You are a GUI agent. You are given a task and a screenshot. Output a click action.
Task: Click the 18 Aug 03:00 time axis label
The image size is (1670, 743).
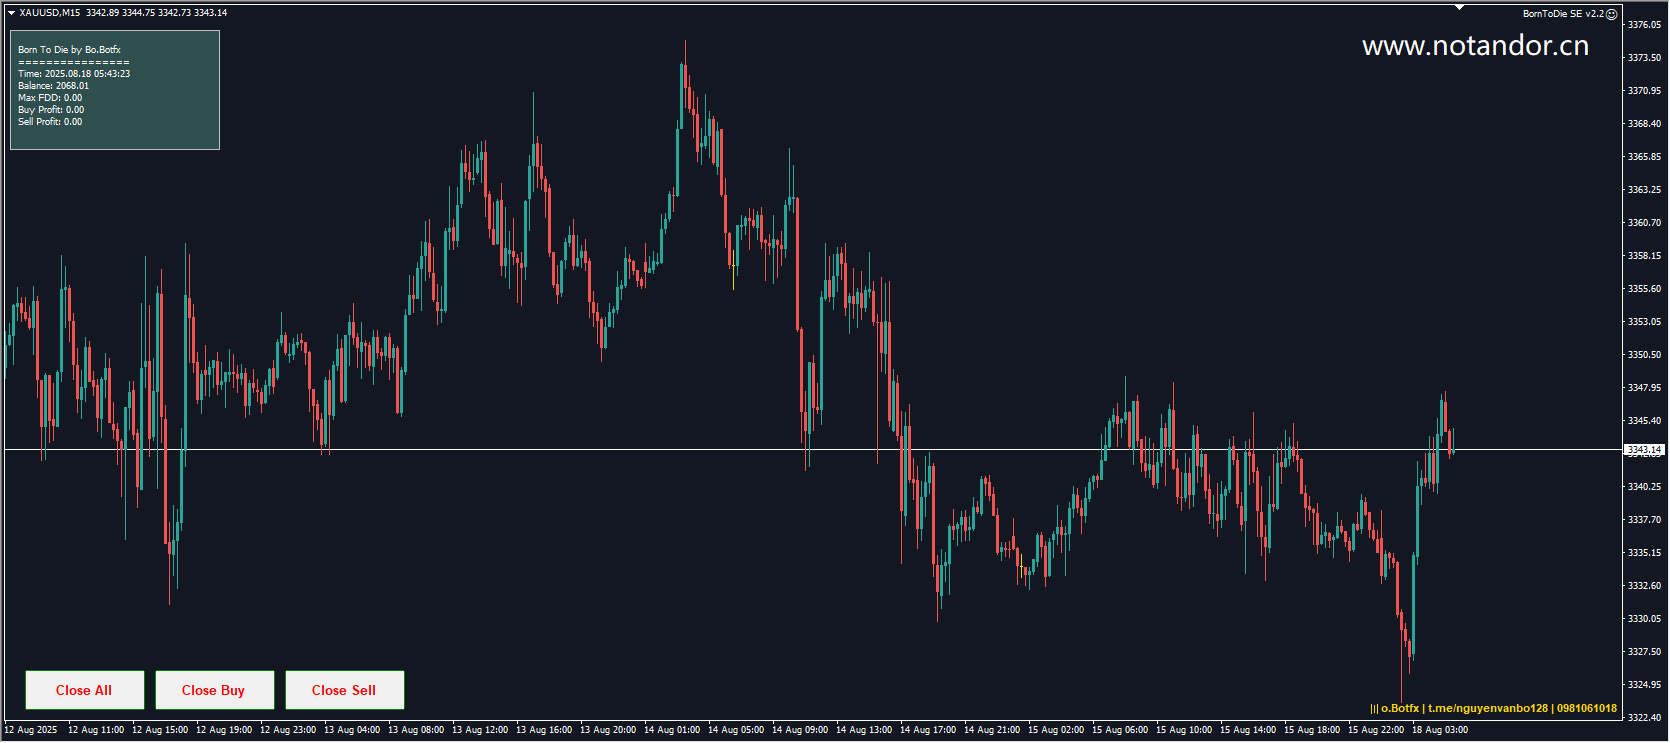(1440, 730)
